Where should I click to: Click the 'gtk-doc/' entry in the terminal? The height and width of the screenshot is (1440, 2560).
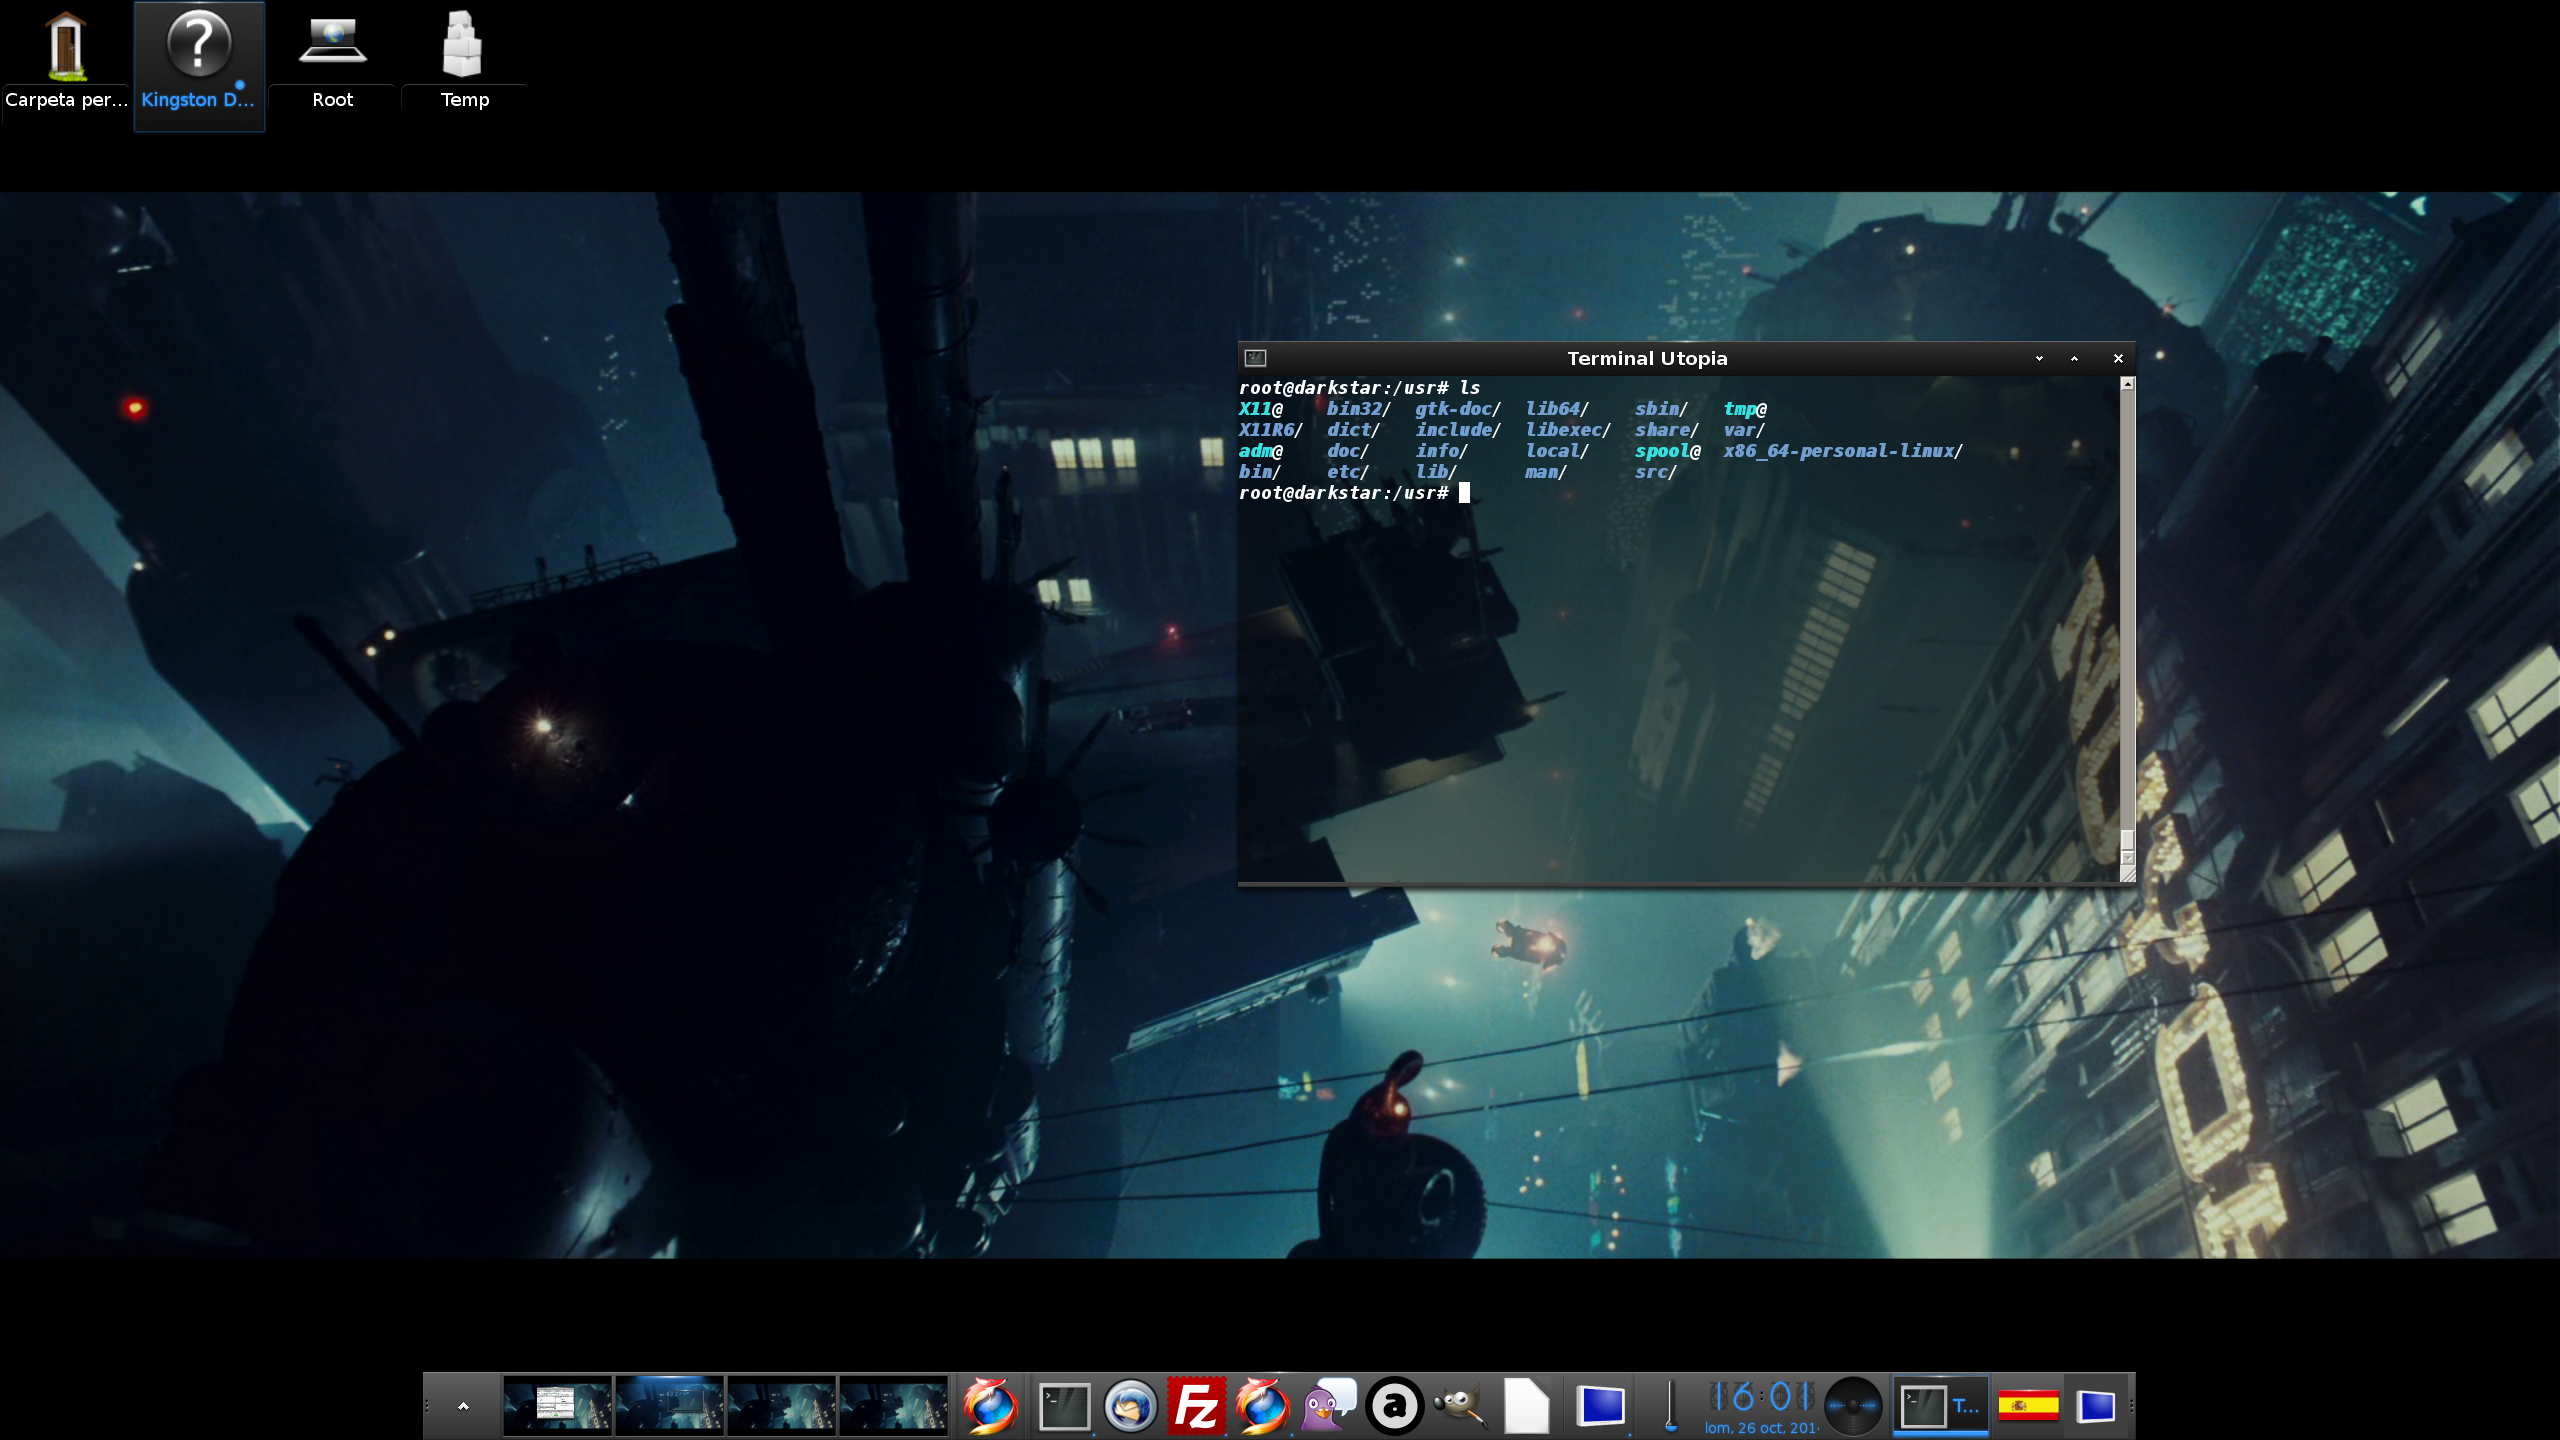[1457, 409]
